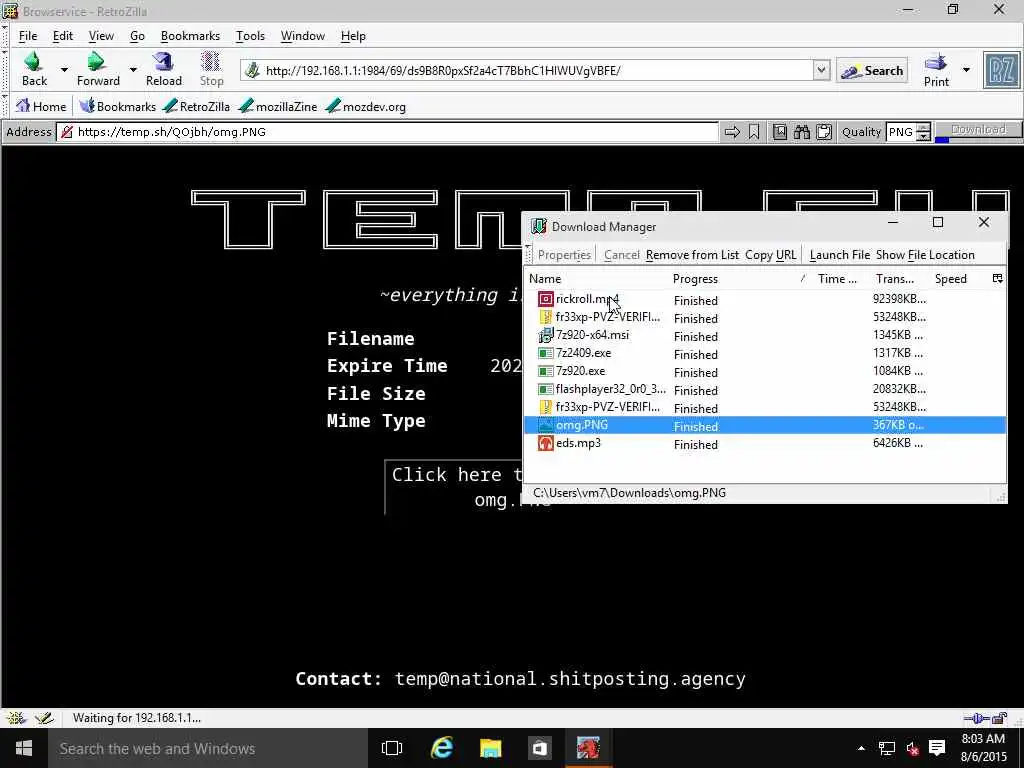This screenshot has width=1024, height=768.
Task: Click the Quality PNG spinner arrows
Action: click(x=923, y=132)
